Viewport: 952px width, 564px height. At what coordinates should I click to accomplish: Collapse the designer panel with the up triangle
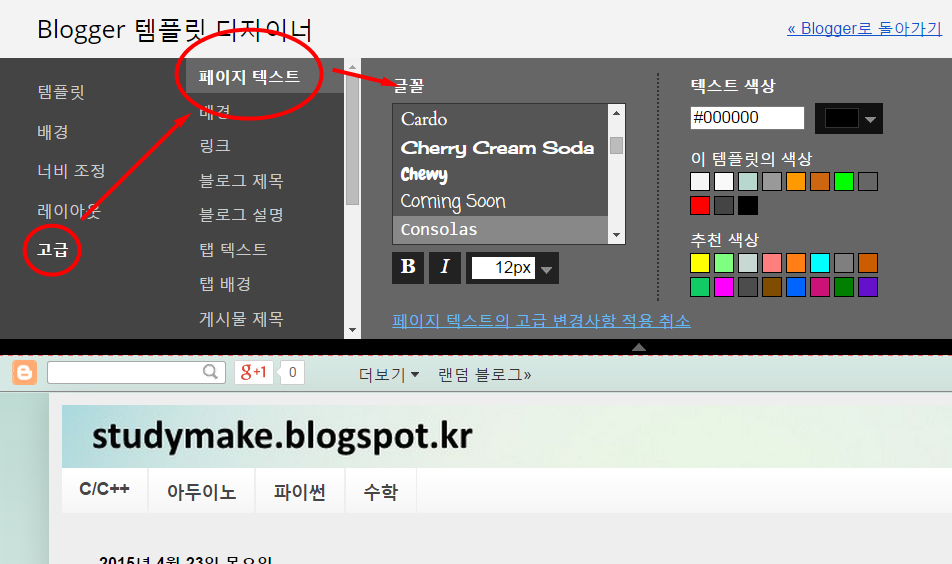(639, 347)
